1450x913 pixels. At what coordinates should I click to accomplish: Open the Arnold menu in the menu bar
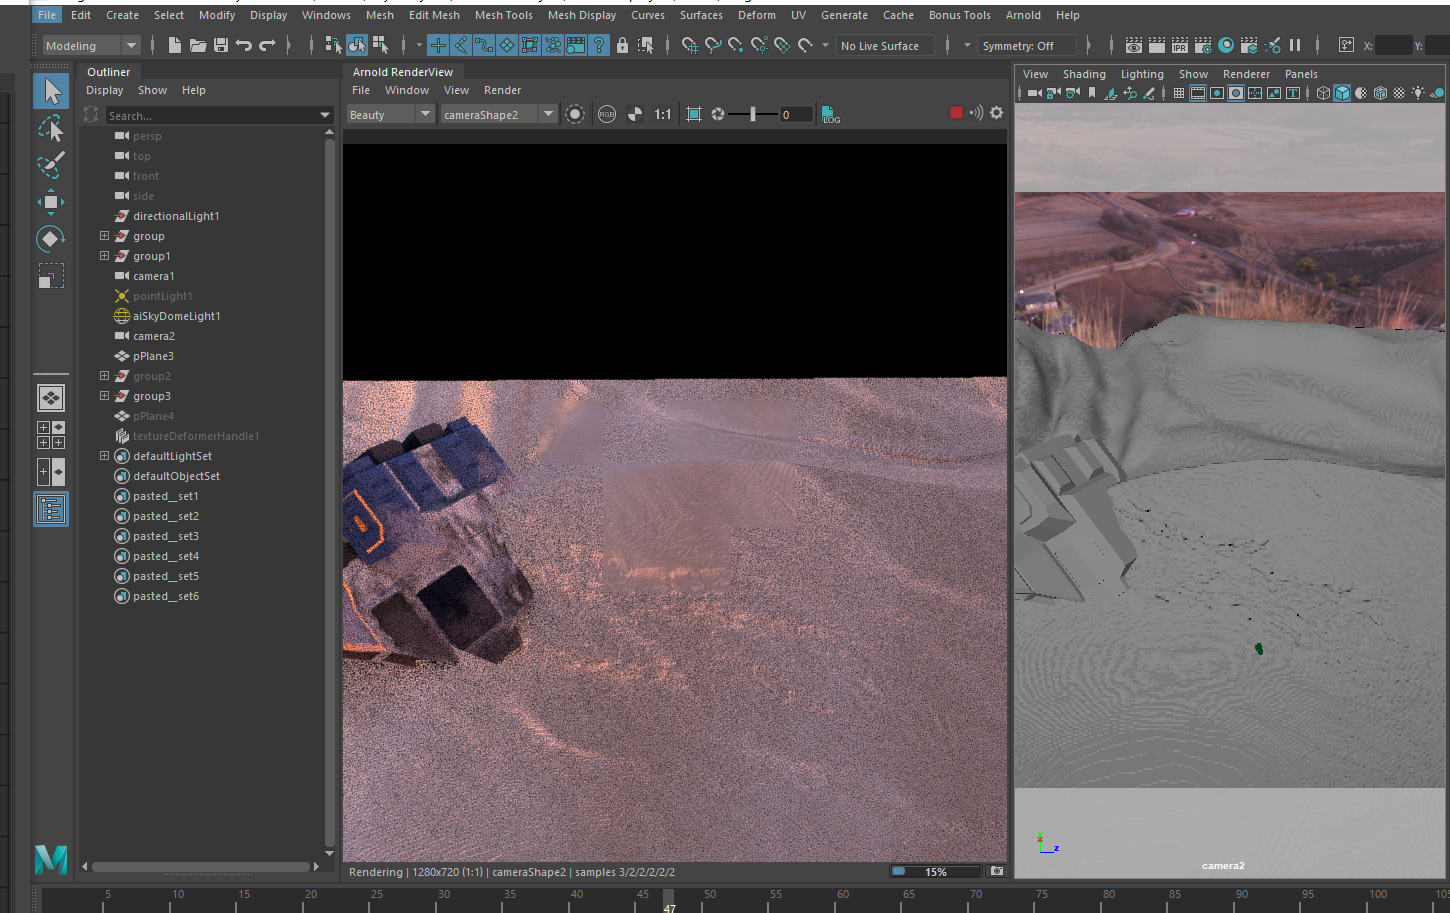click(1023, 14)
